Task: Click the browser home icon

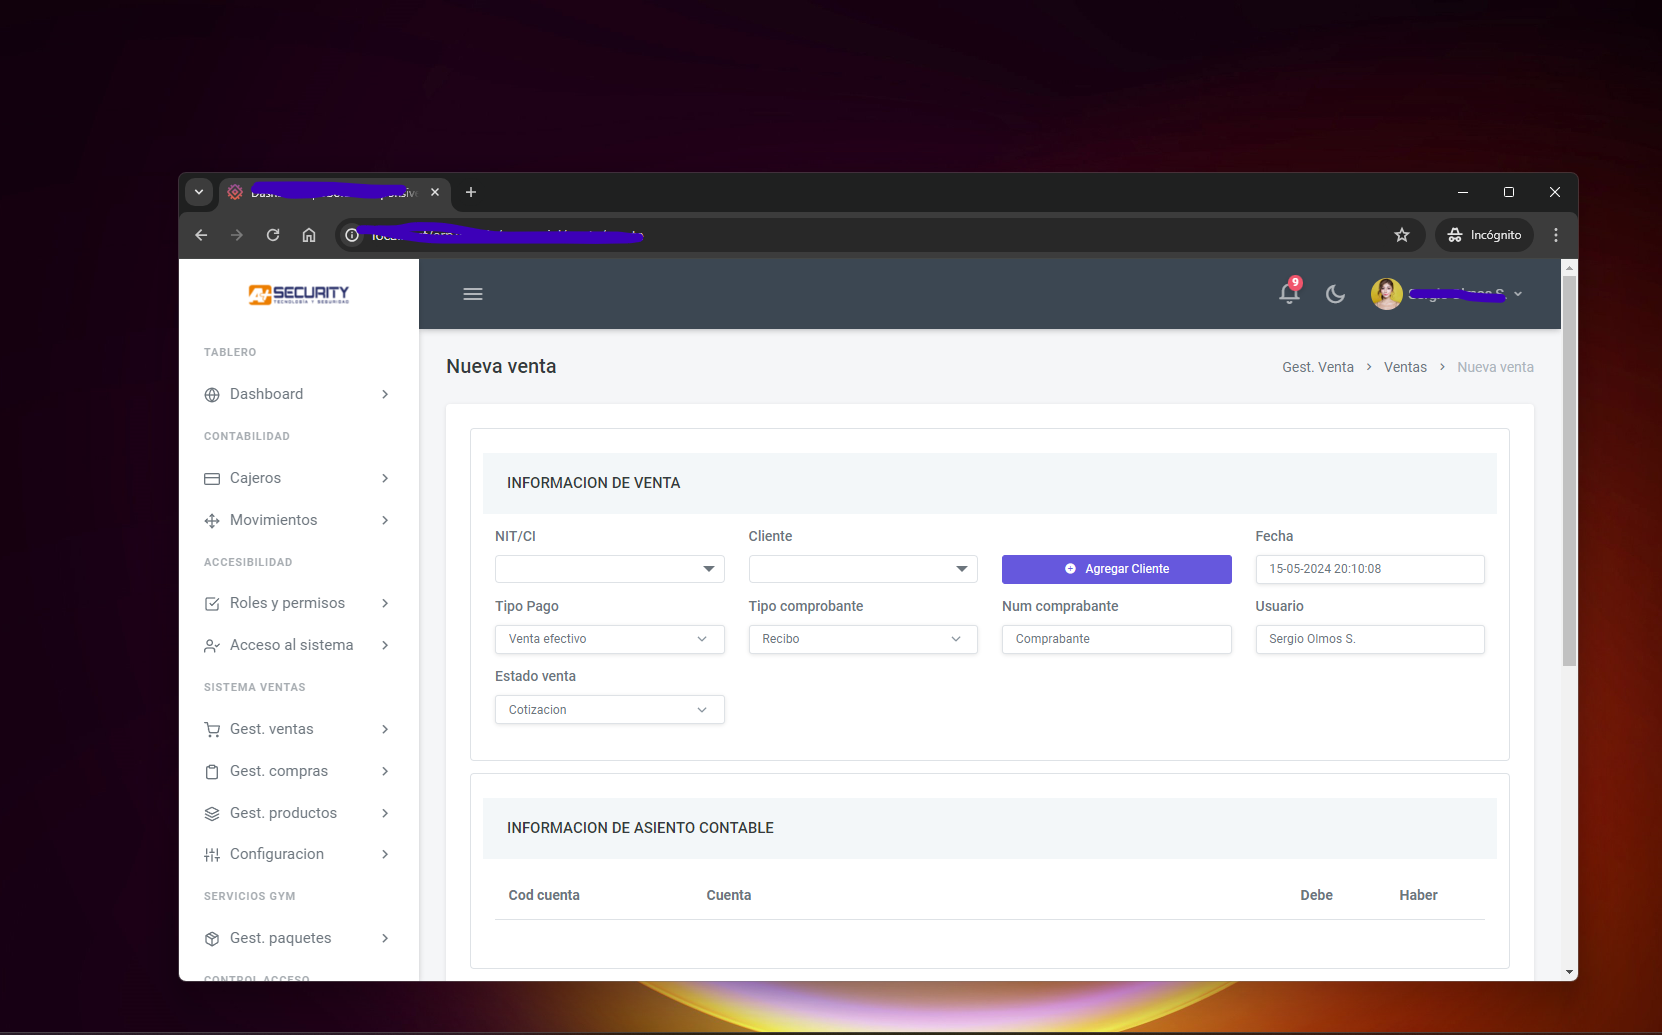Action: point(309,235)
